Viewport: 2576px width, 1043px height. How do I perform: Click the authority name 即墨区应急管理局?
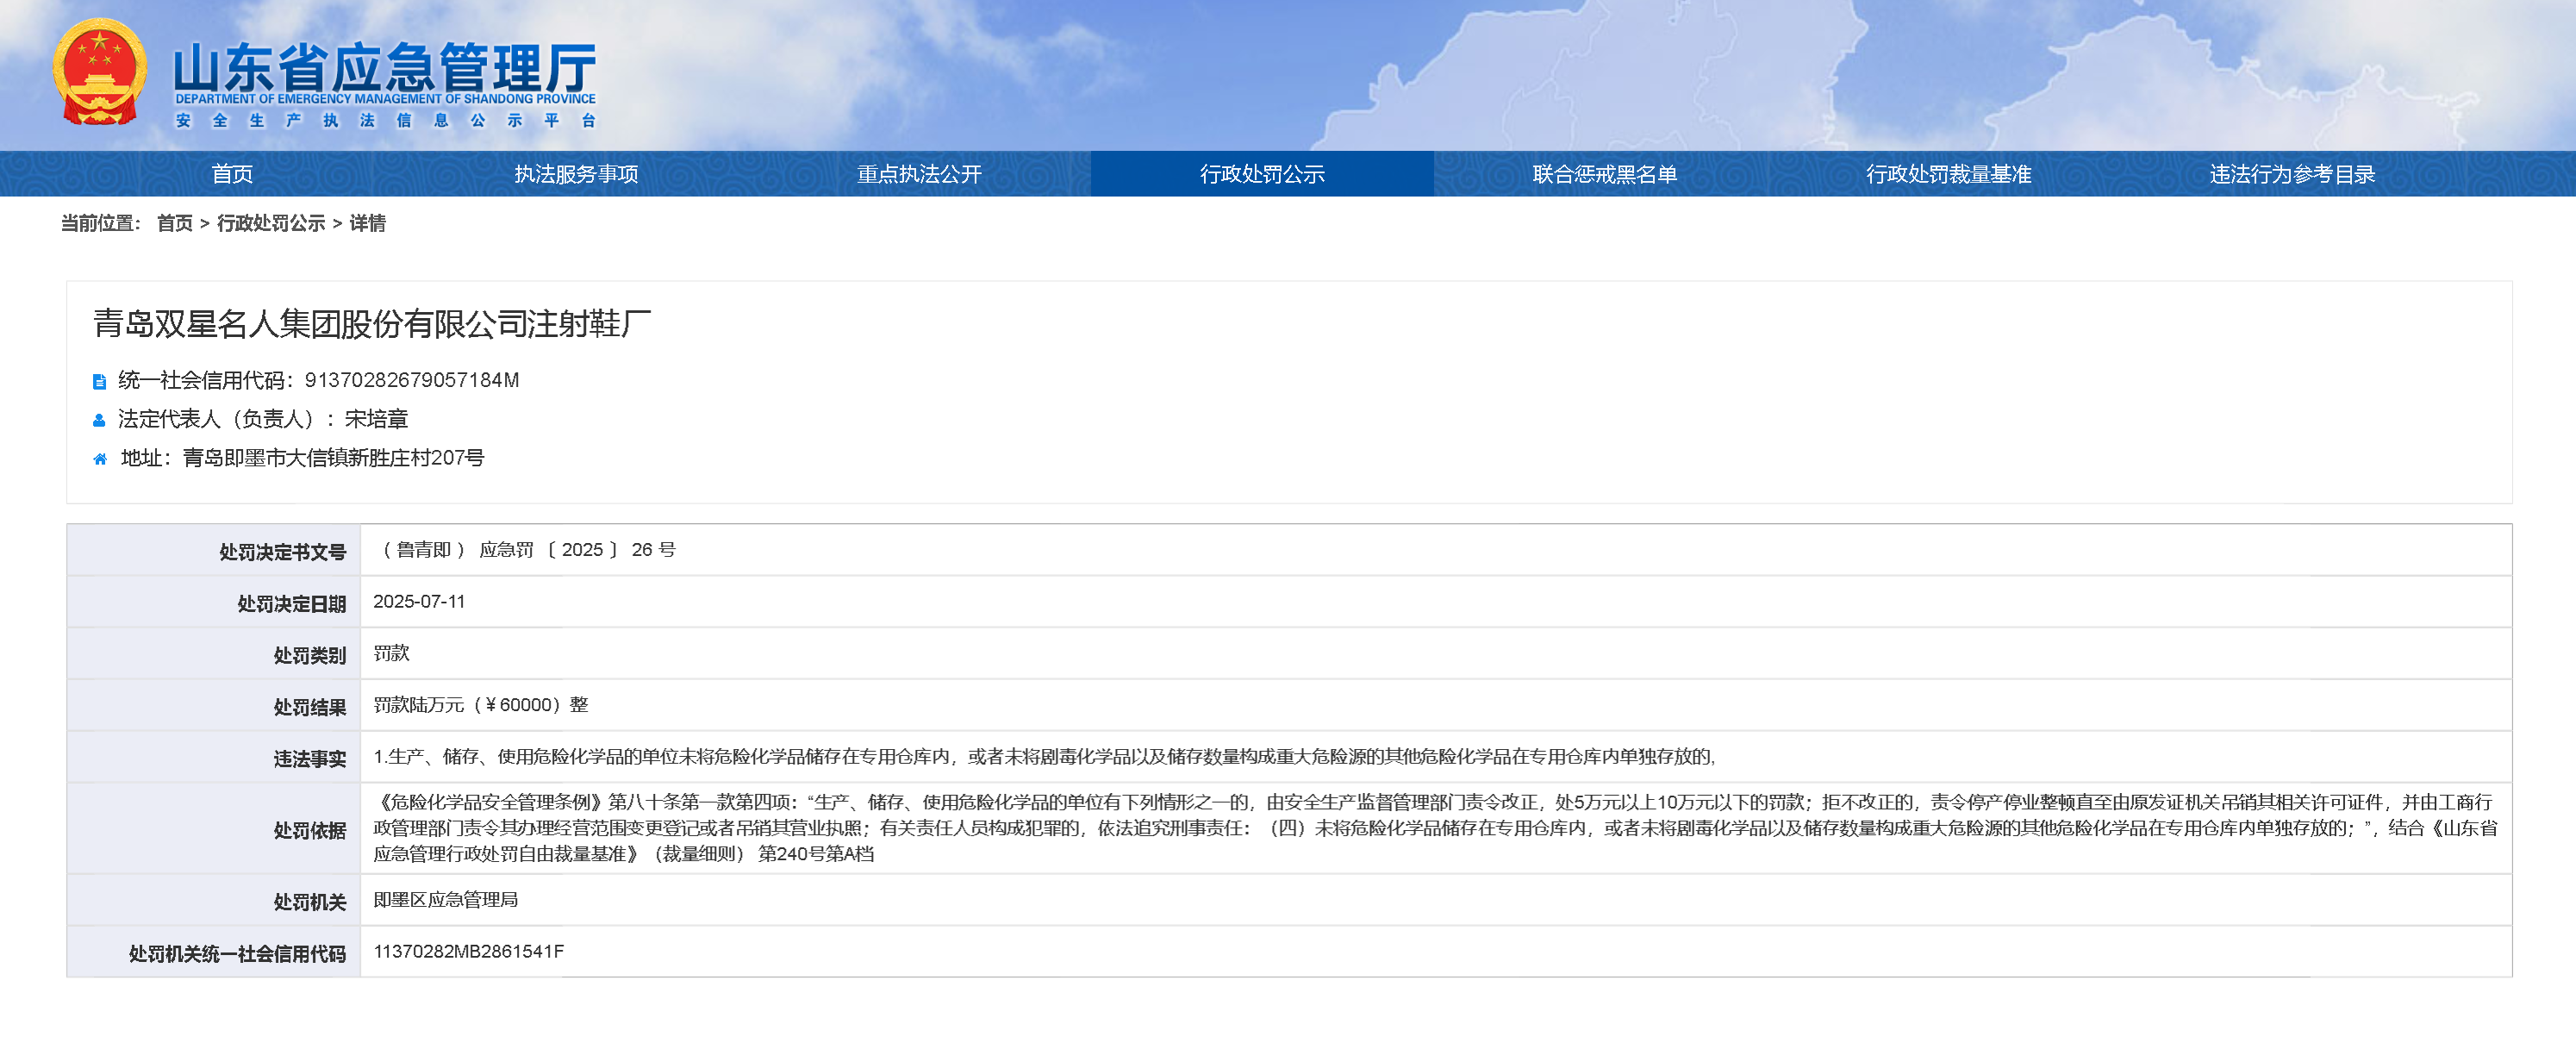445,900
